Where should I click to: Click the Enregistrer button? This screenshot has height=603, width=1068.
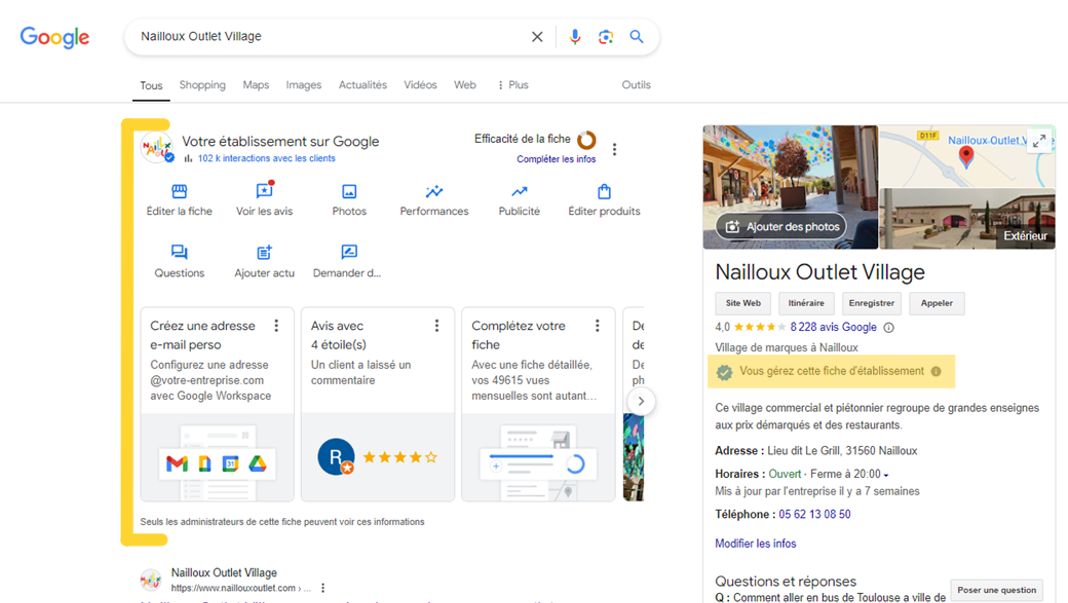[x=872, y=303]
